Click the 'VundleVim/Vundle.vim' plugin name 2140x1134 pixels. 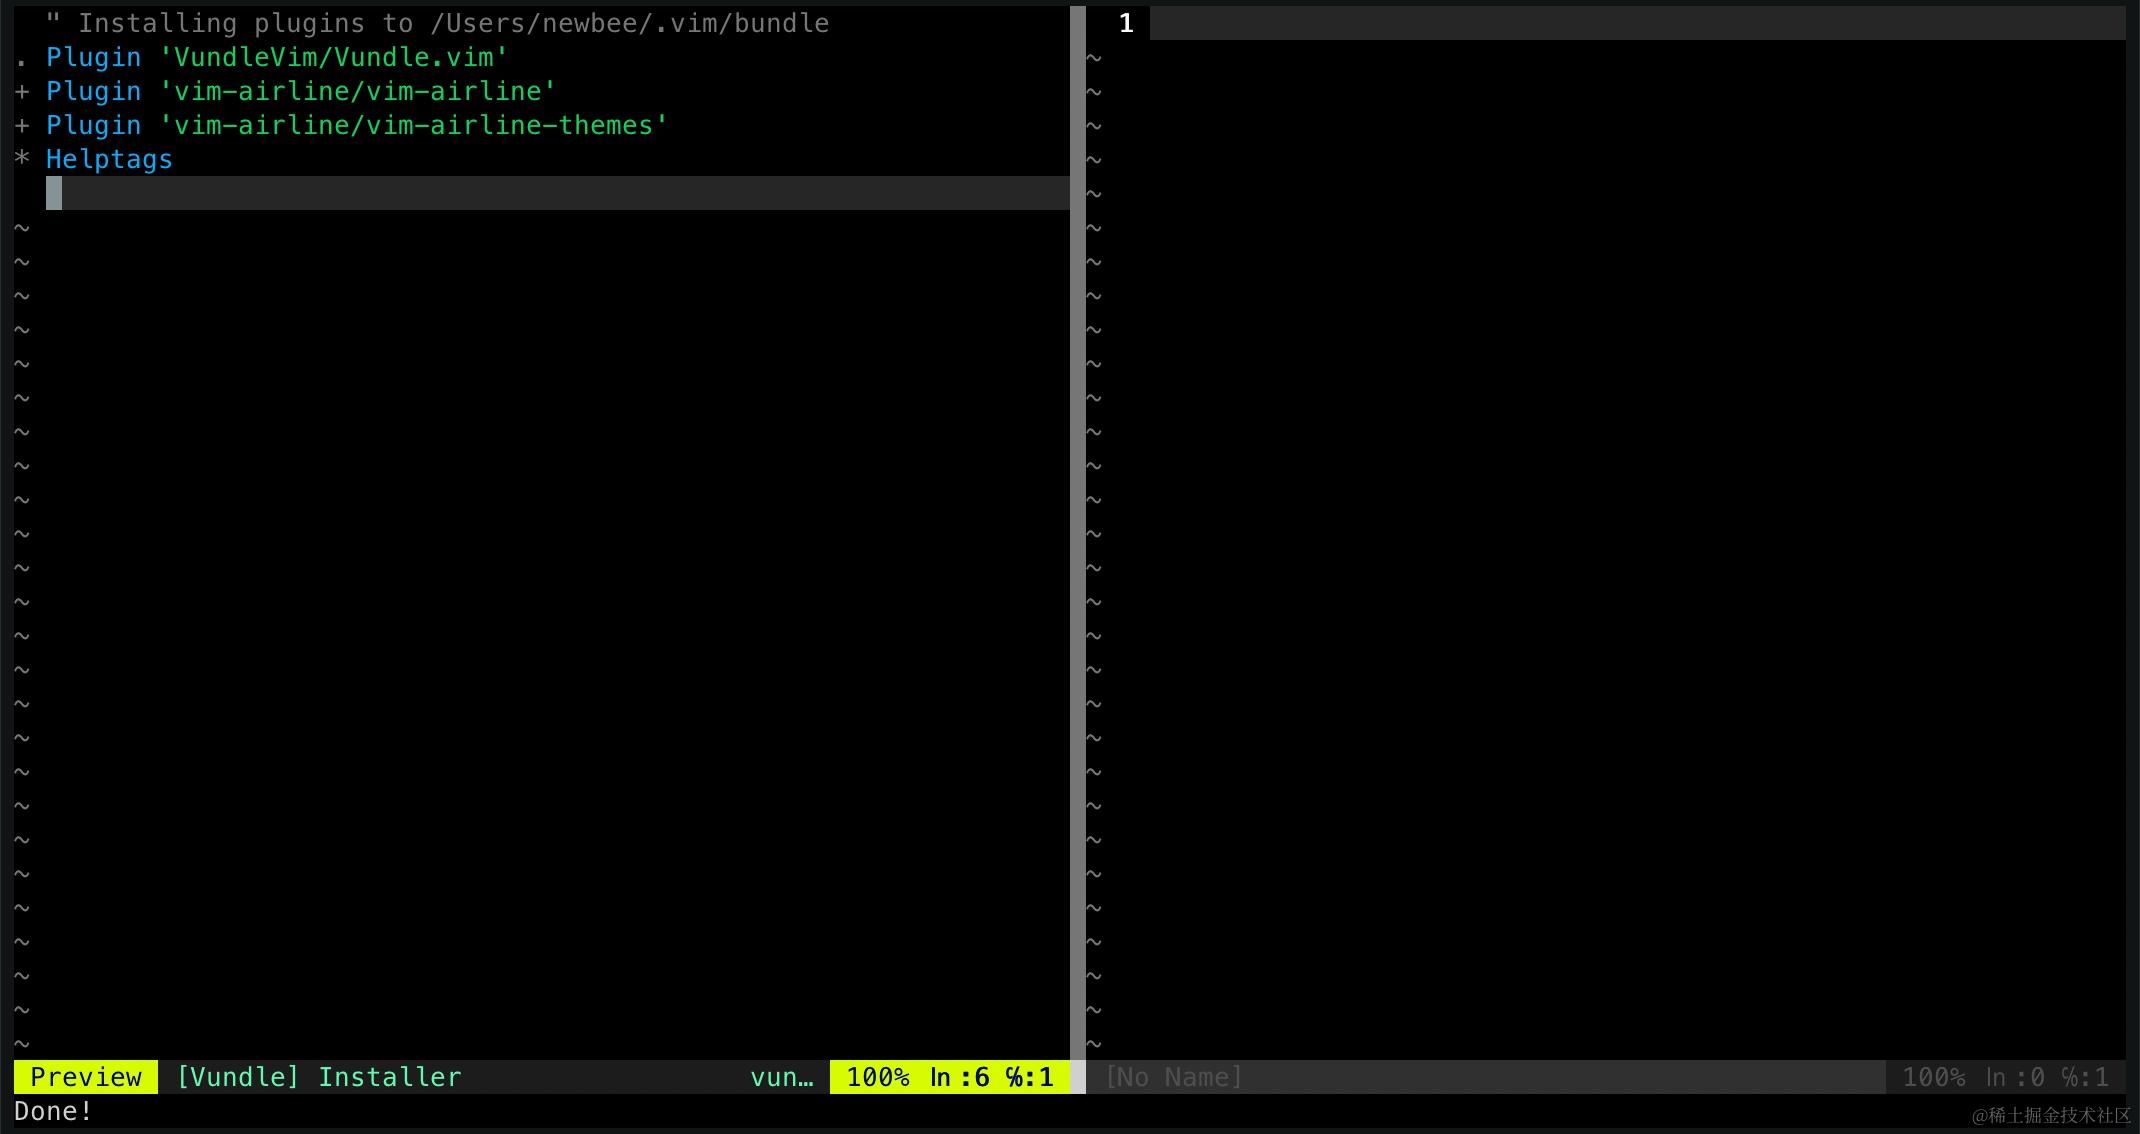click(x=333, y=57)
